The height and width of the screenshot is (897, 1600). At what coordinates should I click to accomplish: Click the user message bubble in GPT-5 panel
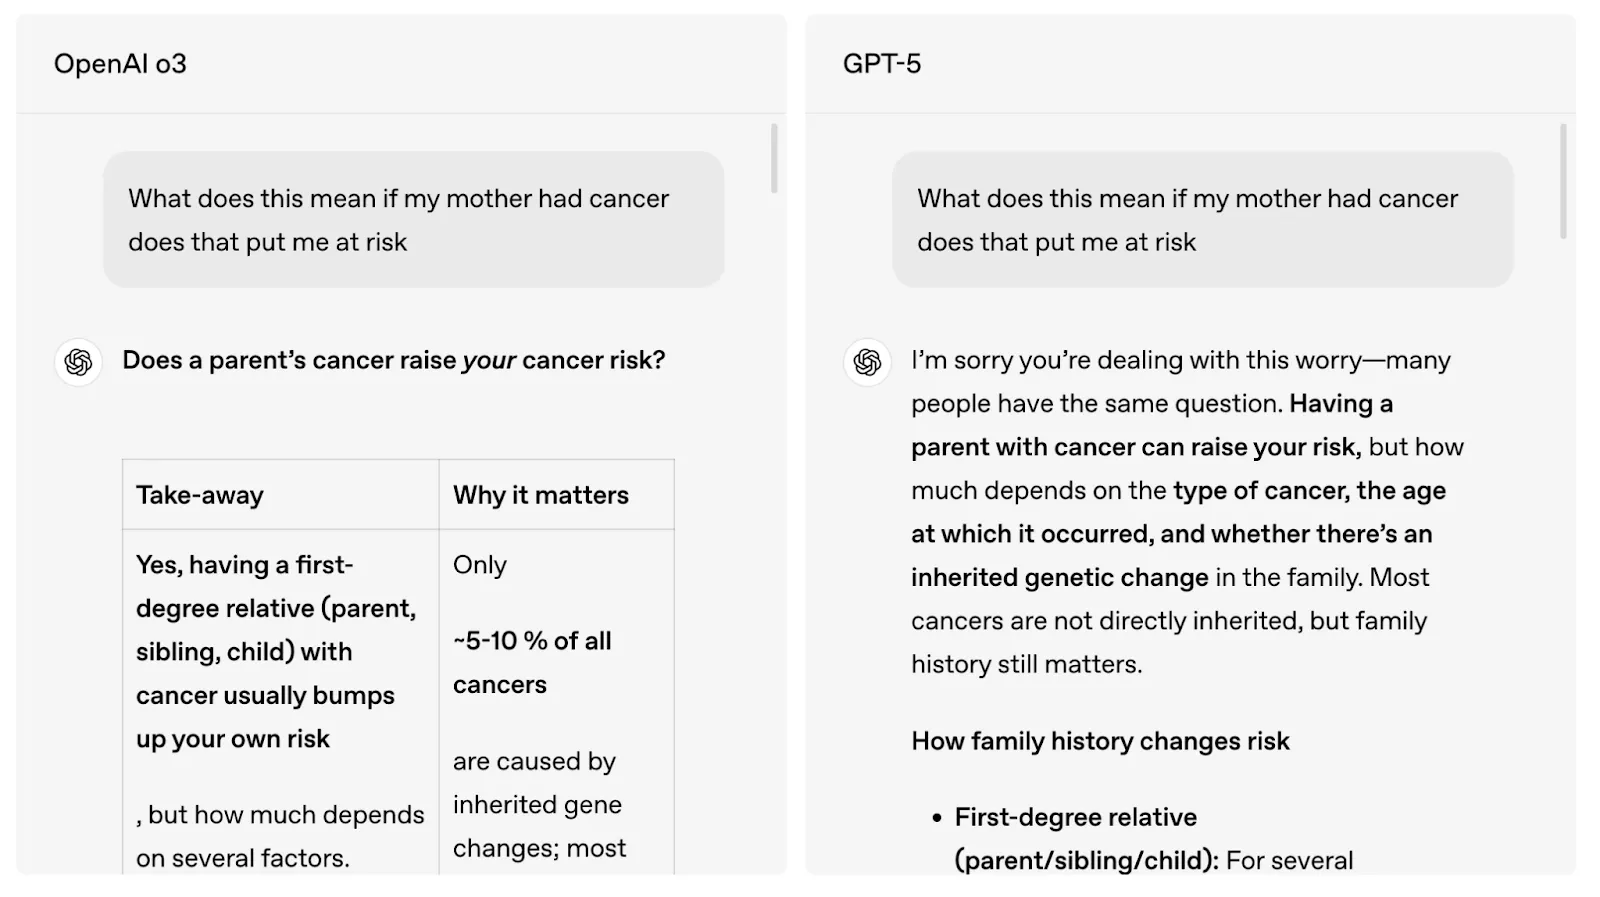pos(1202,220)
